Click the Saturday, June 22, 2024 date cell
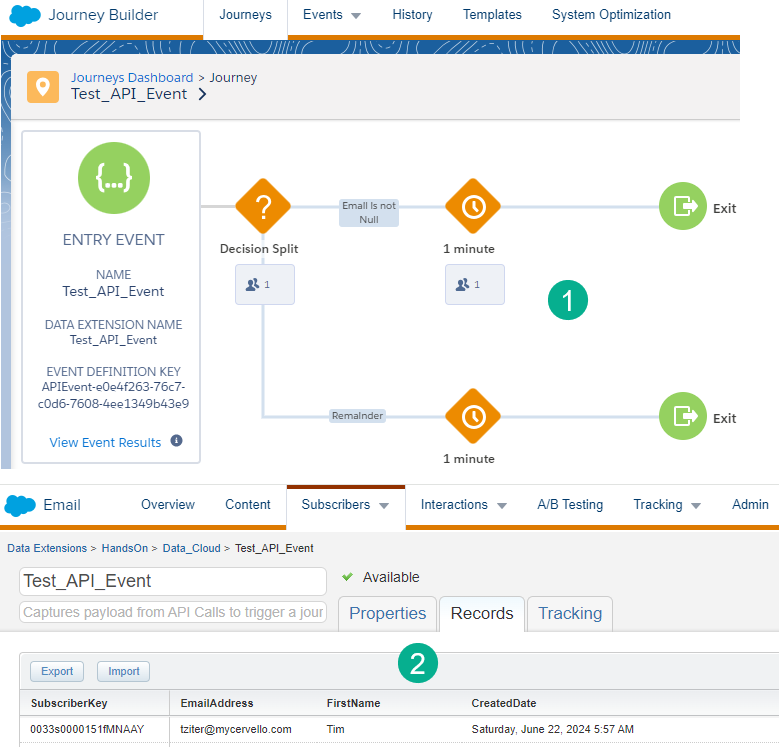The width and height of the screenshot is (779, 747). [552, 729]
